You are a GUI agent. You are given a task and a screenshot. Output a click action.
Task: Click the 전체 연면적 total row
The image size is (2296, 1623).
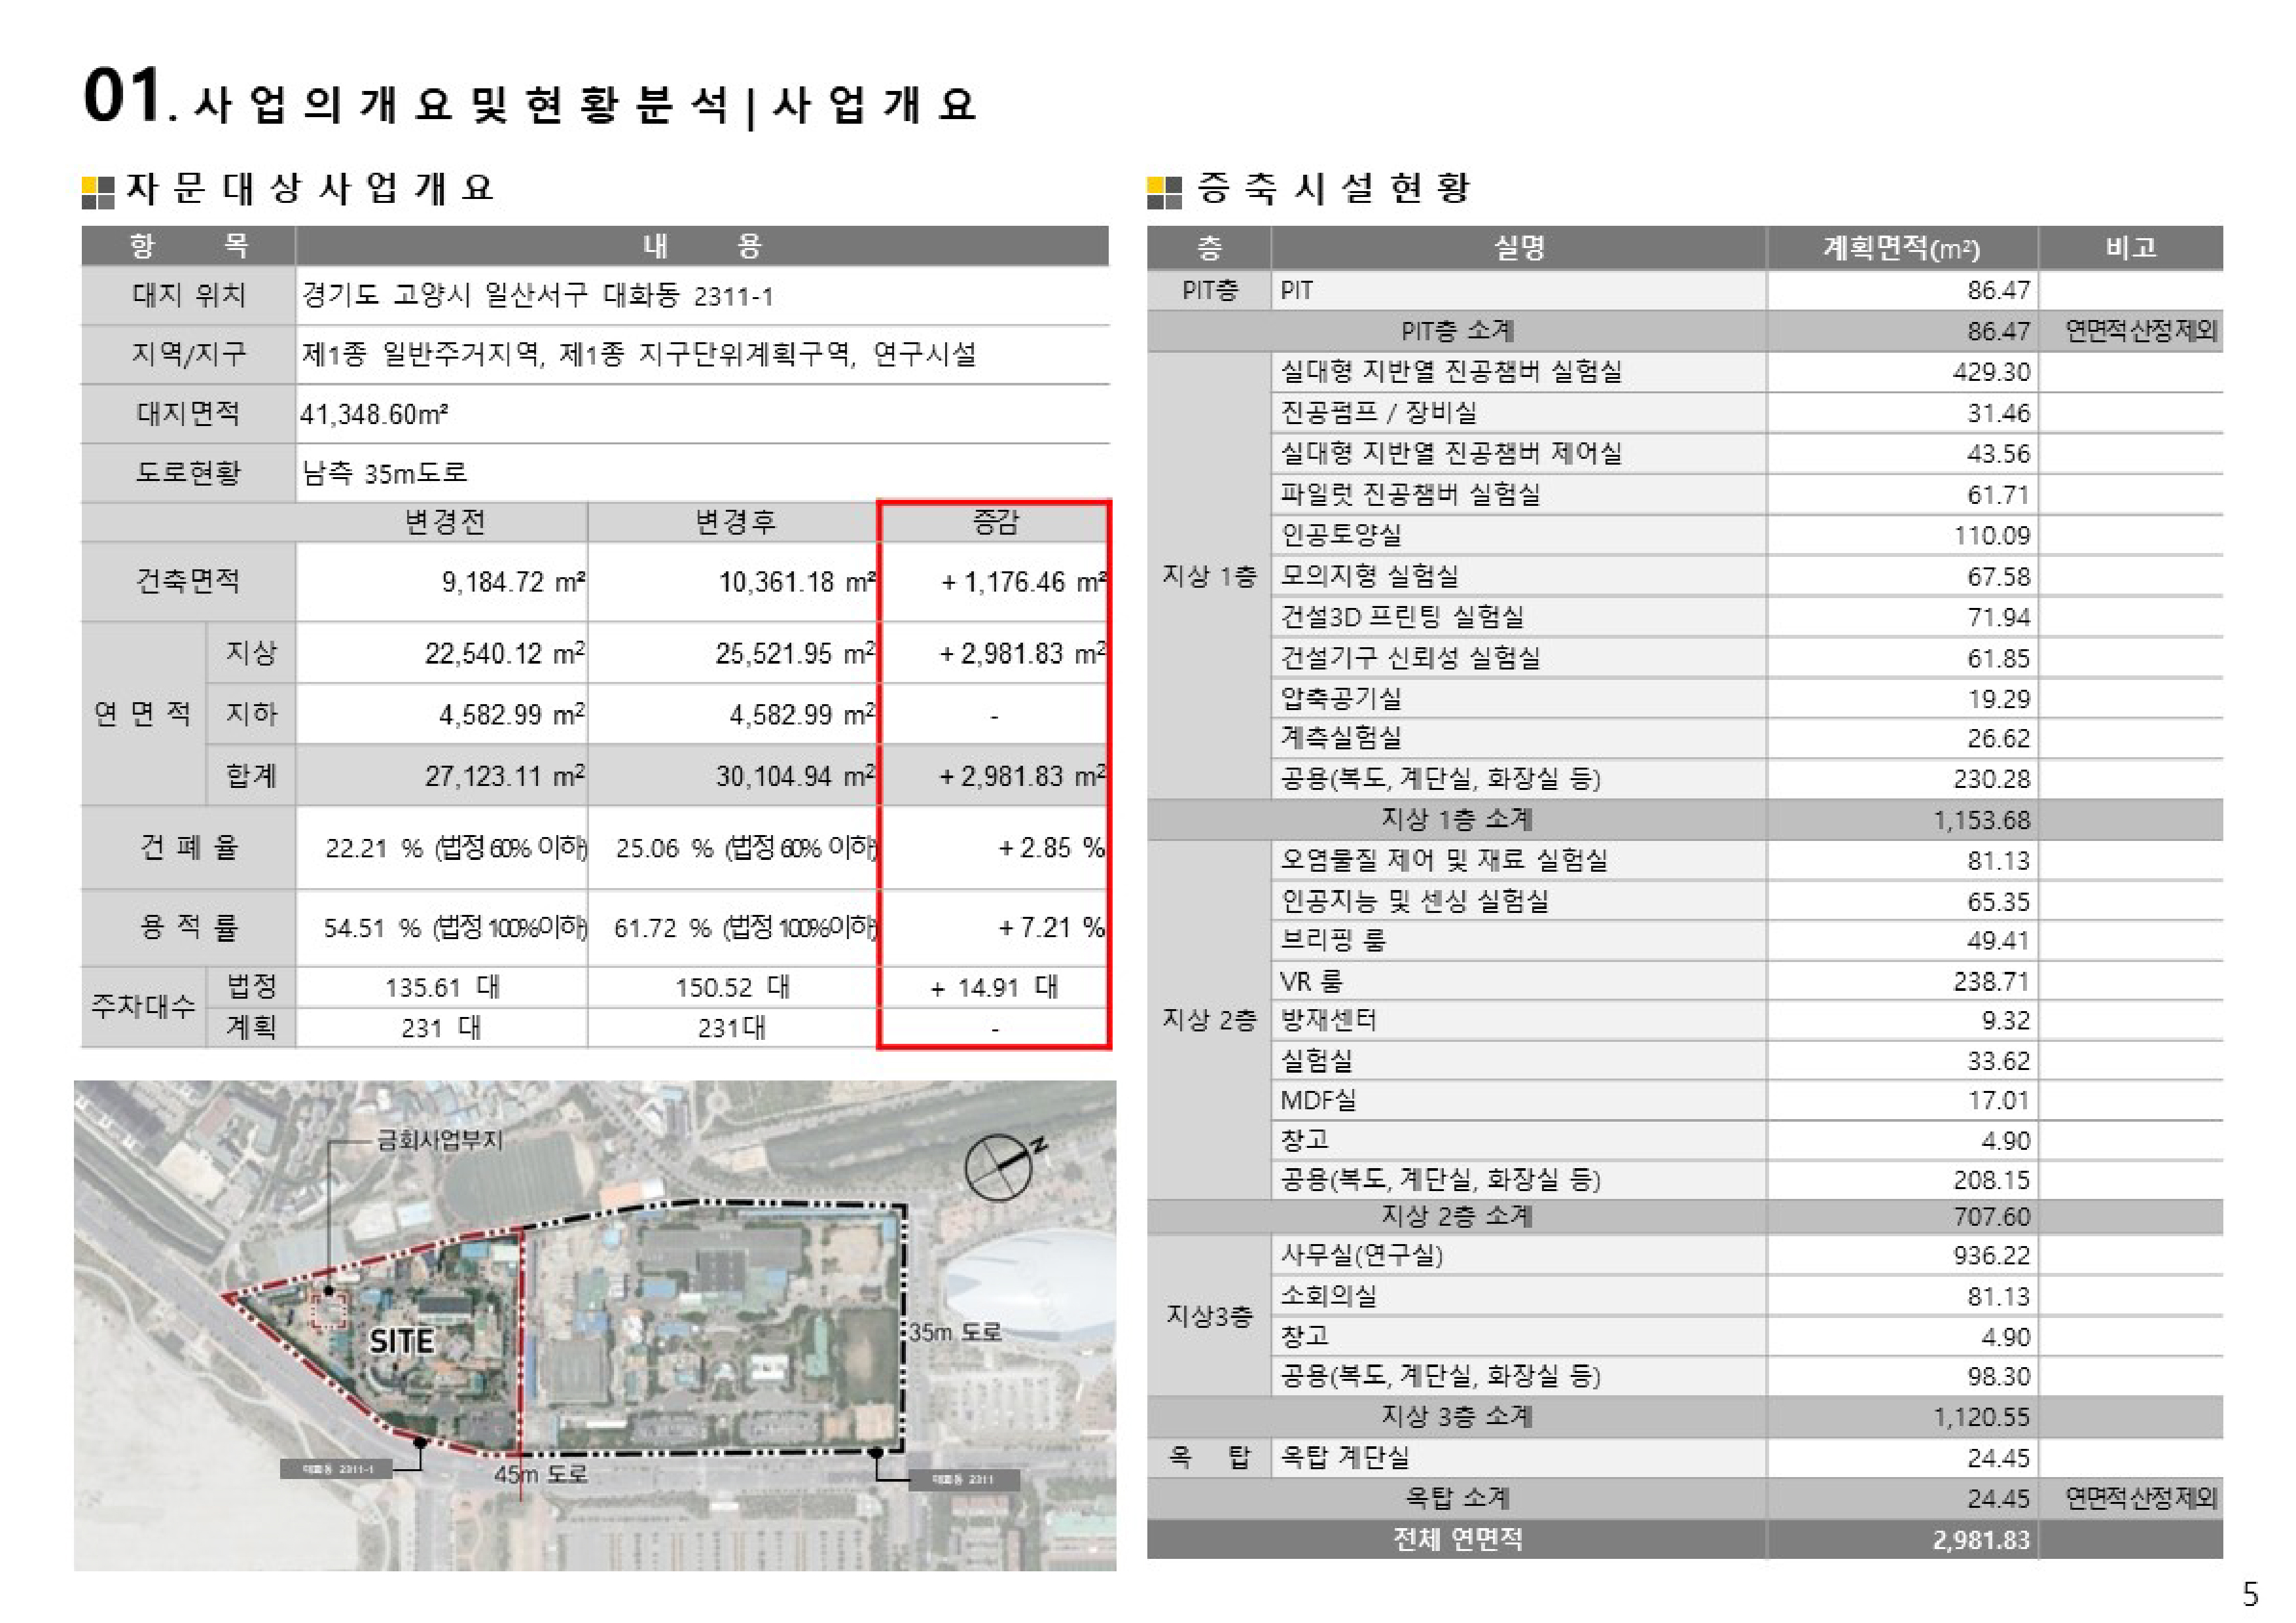(x=1458, y=1539)
